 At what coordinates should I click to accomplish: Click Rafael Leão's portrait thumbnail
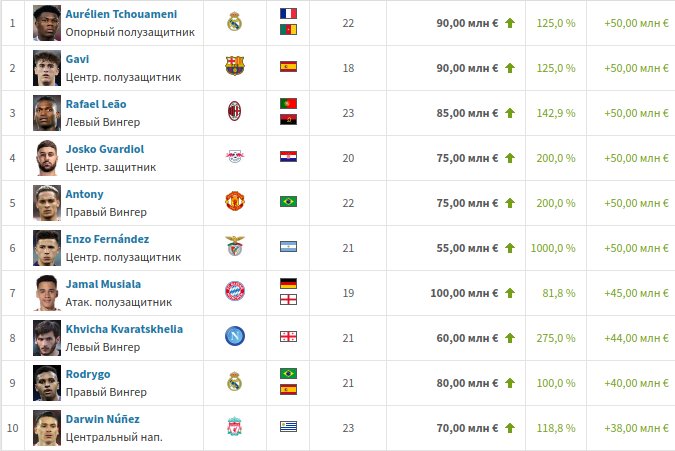tap(47, 113)
